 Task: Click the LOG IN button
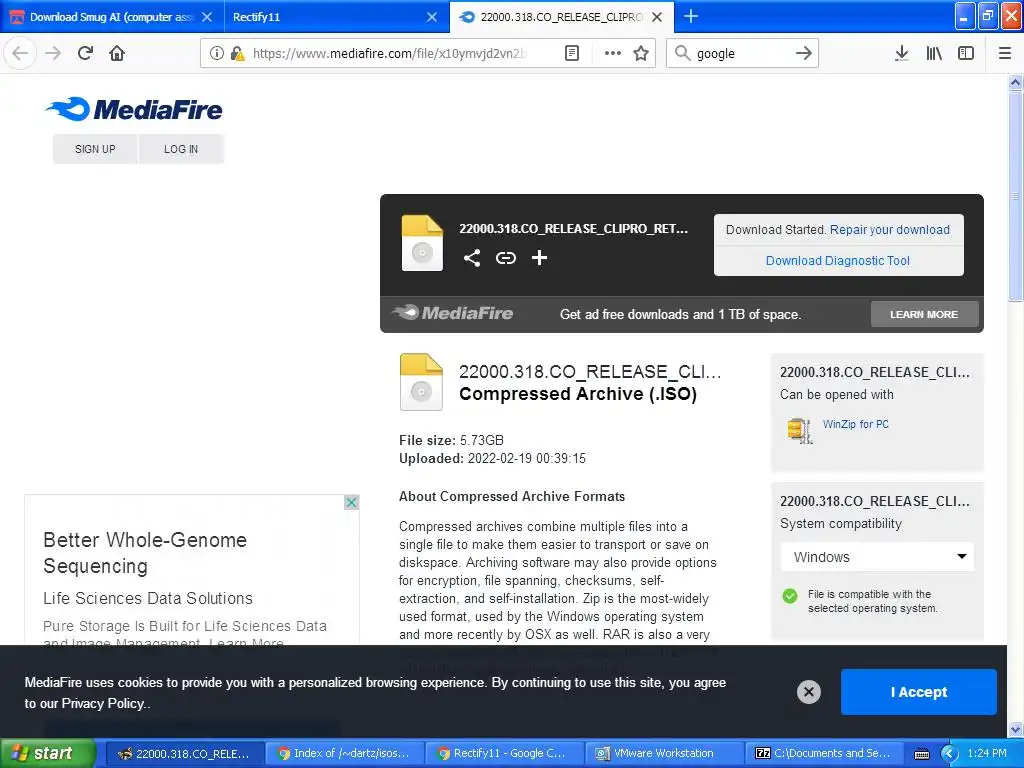coord(181,149)
